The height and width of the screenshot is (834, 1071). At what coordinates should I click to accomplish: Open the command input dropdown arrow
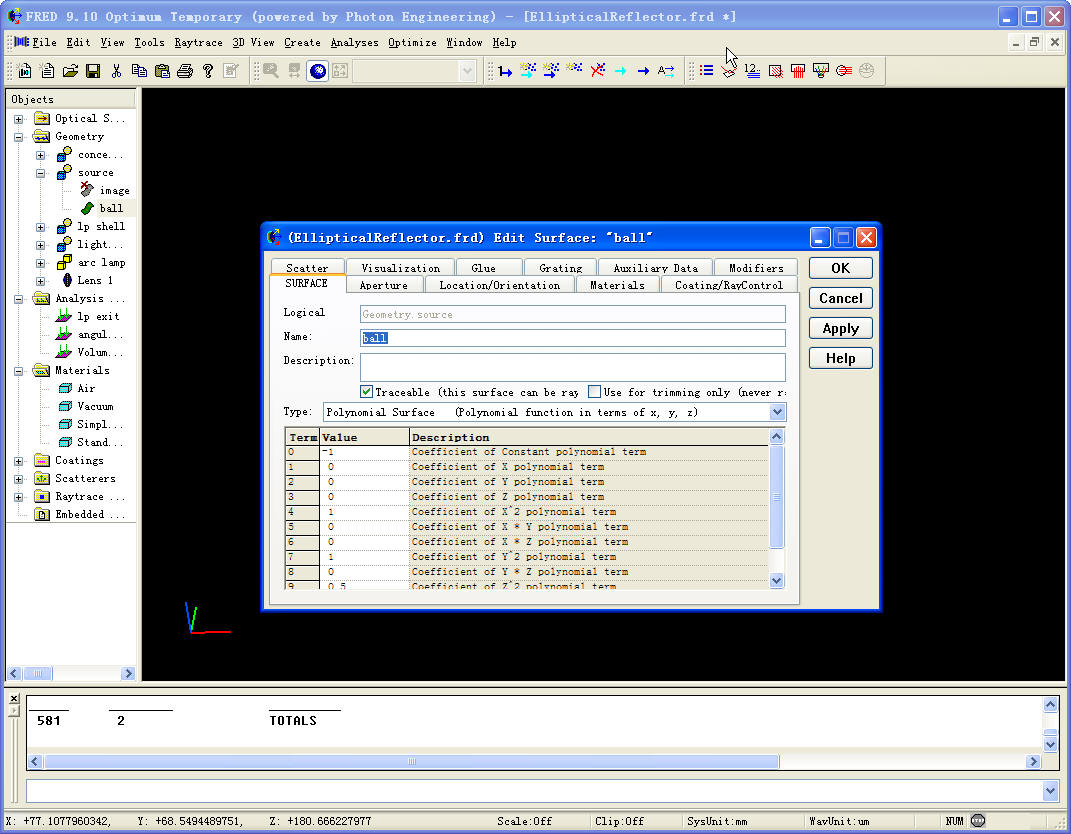pyautogui.click(x=1050, y=791)
